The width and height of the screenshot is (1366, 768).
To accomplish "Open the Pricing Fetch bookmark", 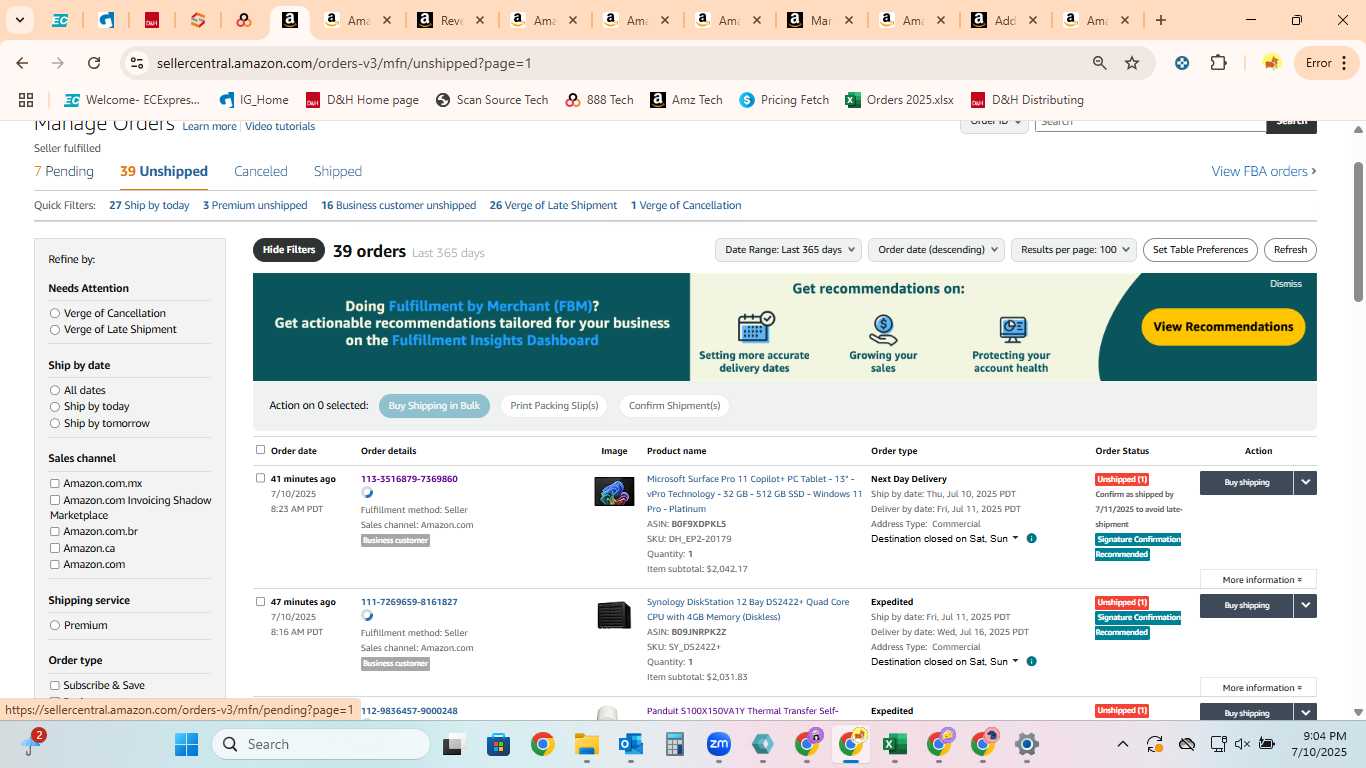I will tap(784, 100).
